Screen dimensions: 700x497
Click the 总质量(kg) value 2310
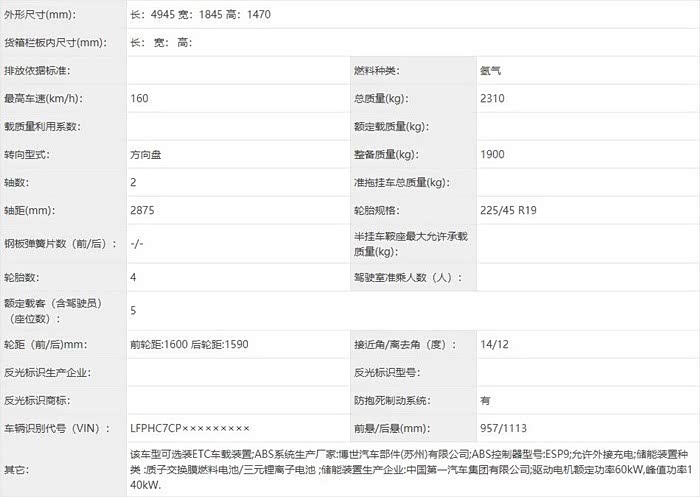point(492,98)
